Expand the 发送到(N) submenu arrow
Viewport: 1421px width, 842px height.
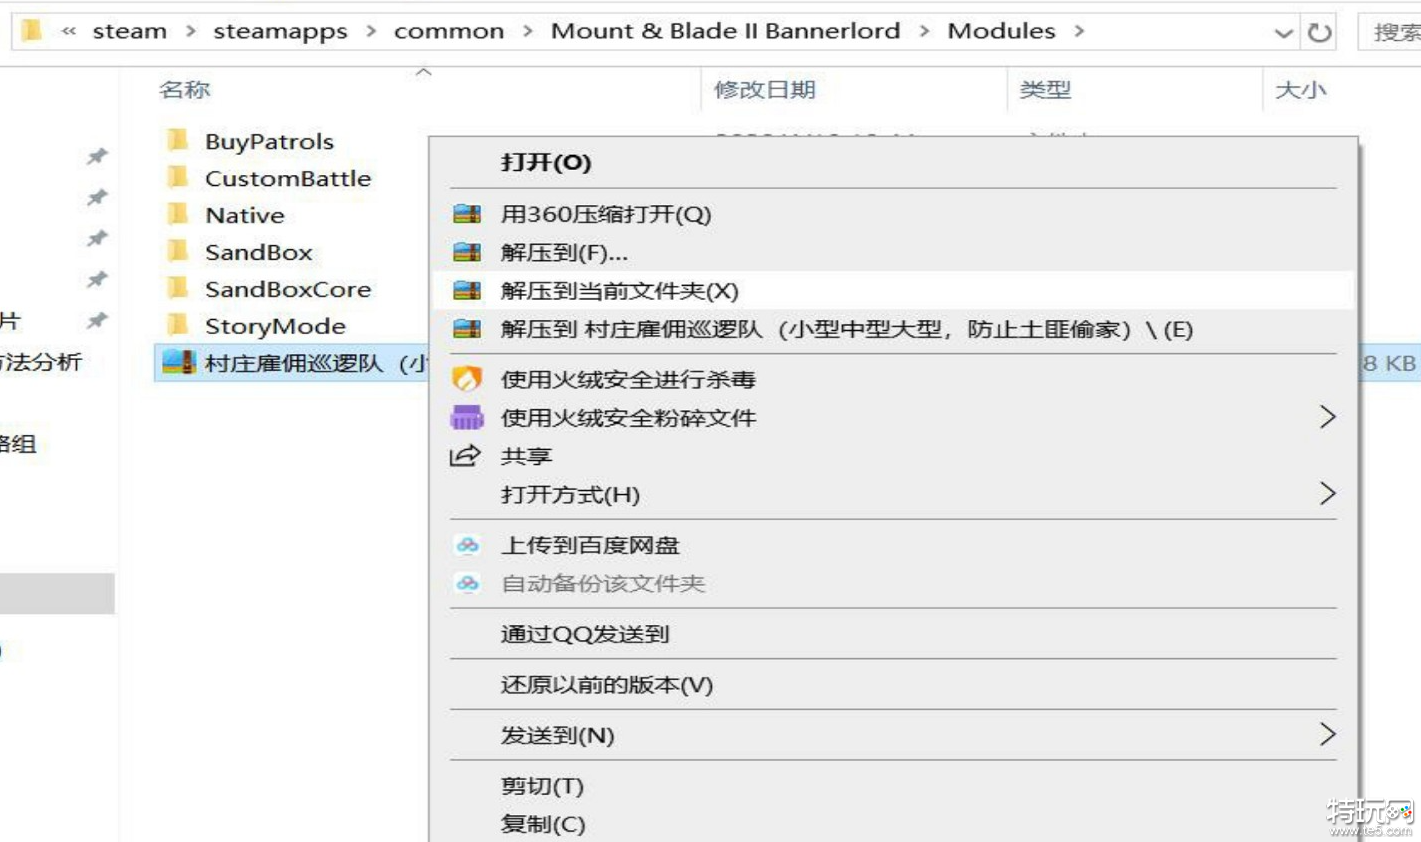1327,734
